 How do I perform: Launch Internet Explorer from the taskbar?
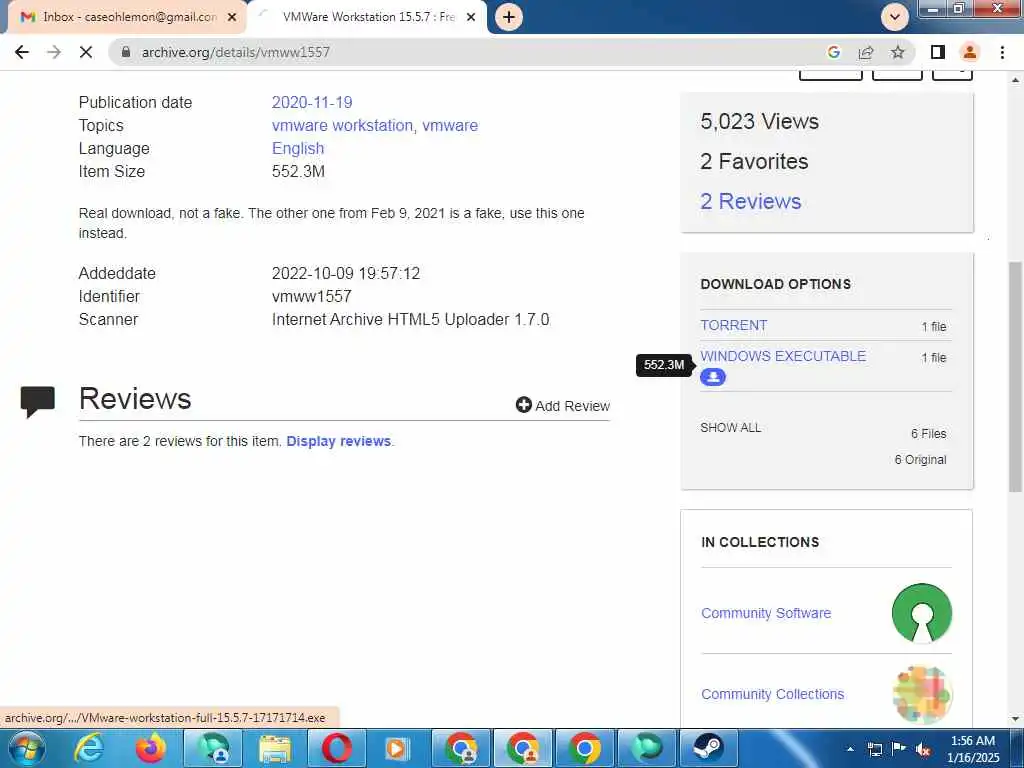click(x=88, y=748)
